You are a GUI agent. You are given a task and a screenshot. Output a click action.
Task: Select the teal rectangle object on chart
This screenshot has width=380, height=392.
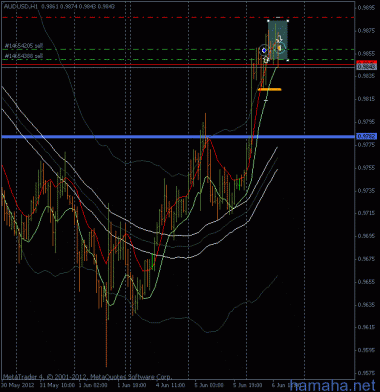pos(278,40)
